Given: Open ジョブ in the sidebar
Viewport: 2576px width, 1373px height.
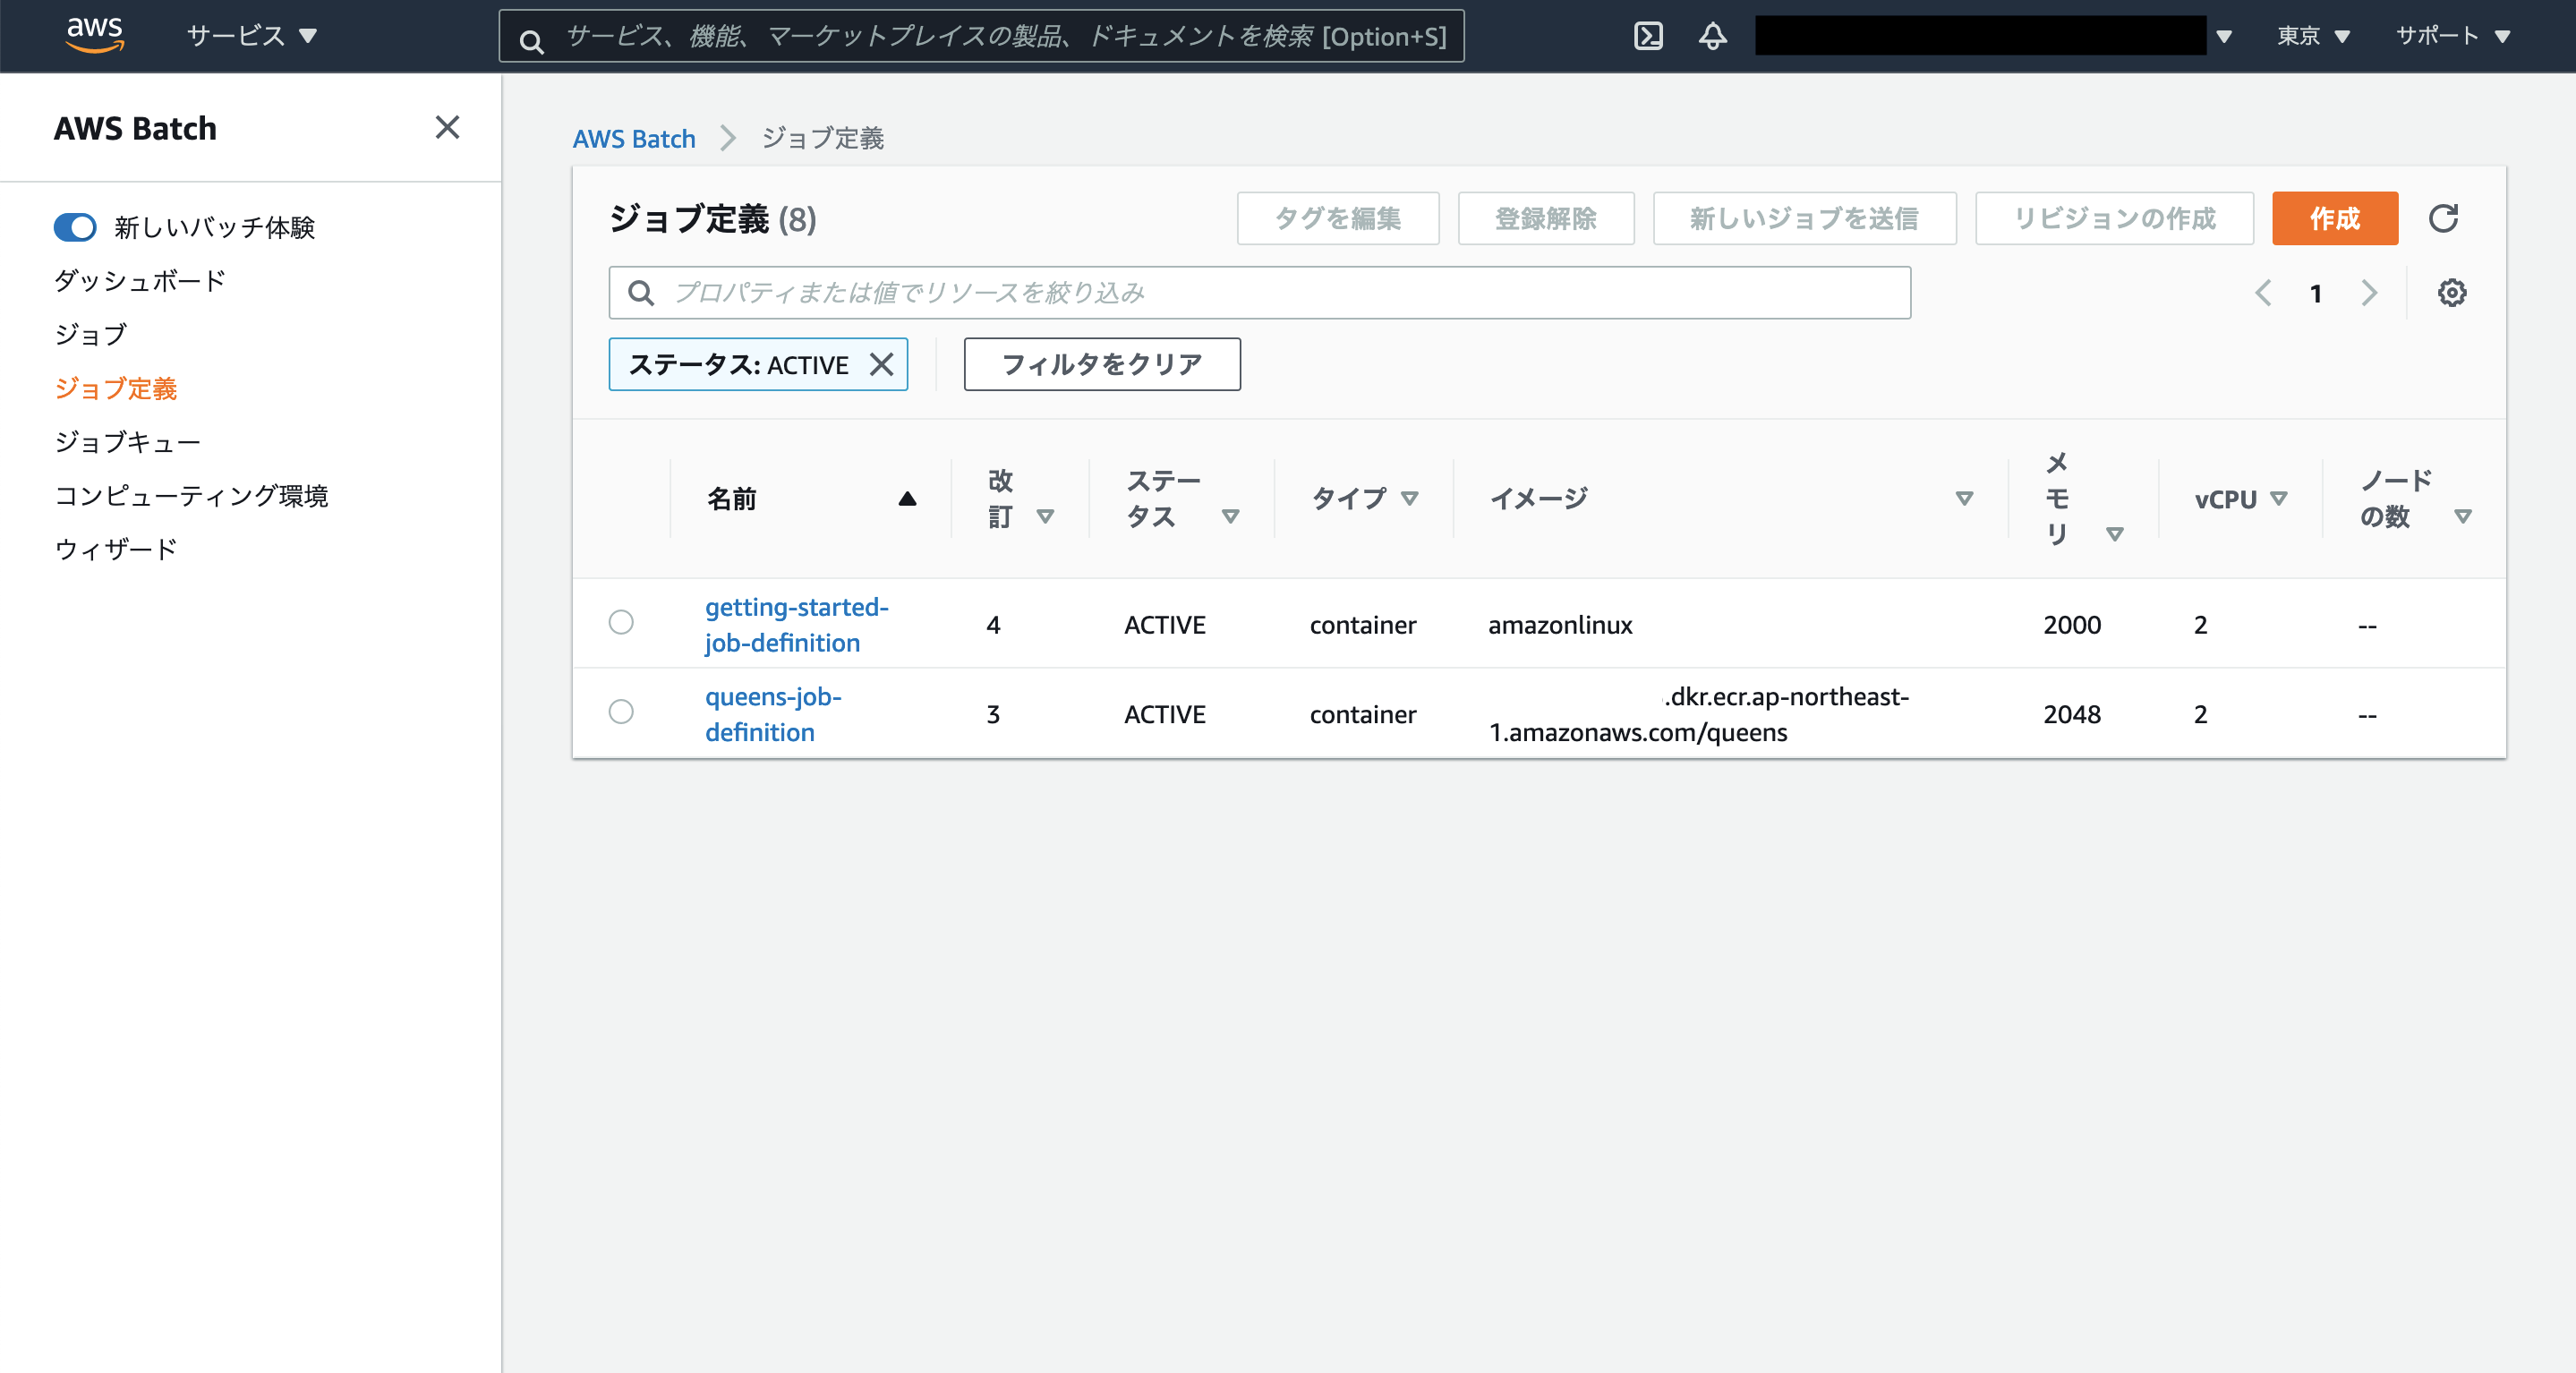Looking at the screenshot, I should pyautogui.click(x=91, y=334).
